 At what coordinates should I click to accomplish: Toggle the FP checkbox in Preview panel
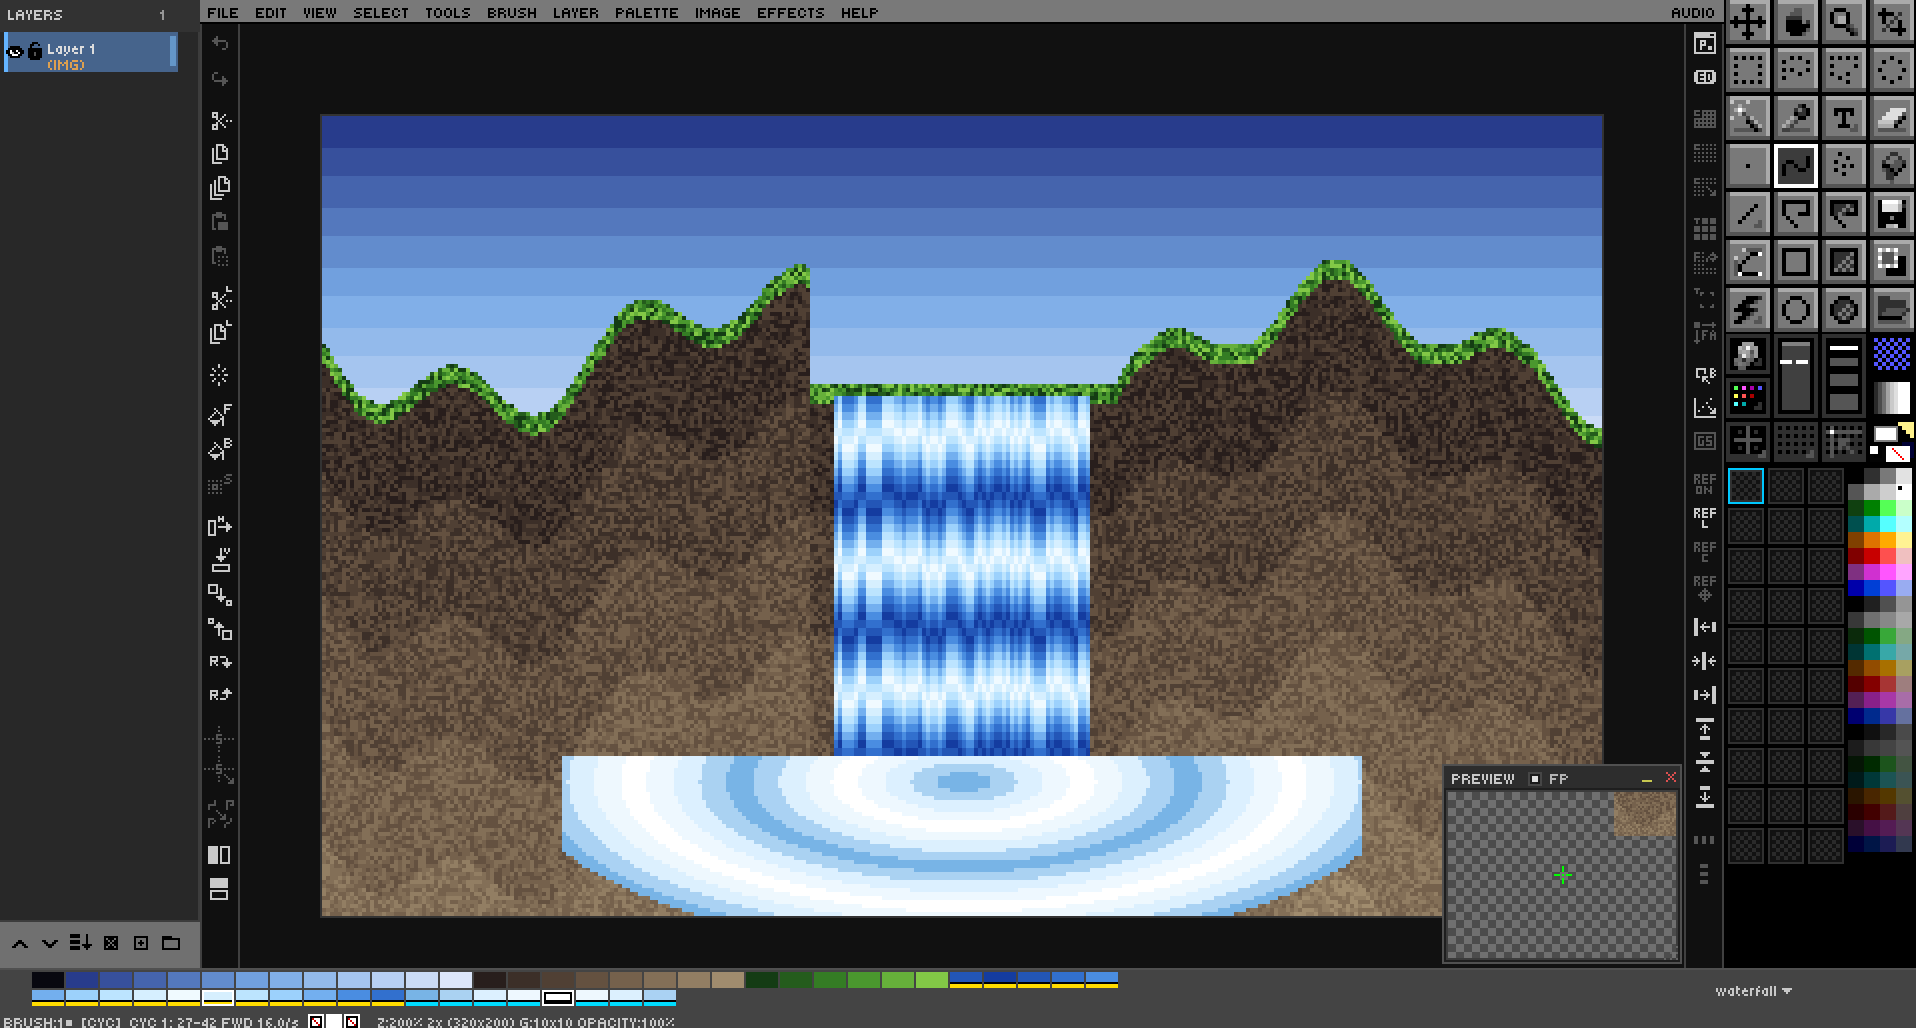click(x=1535, y=778)
